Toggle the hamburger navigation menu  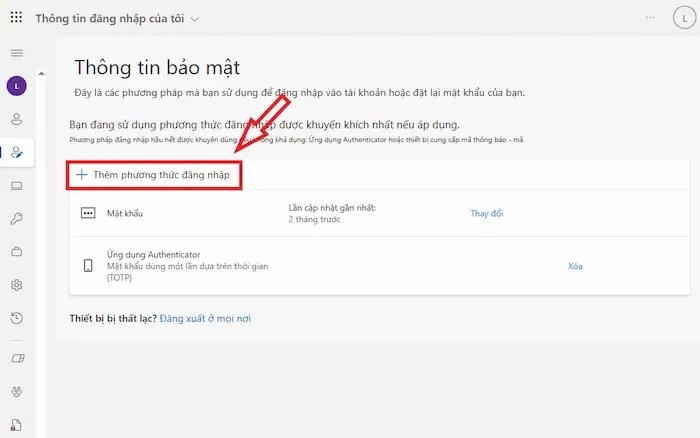coord(17,52)
